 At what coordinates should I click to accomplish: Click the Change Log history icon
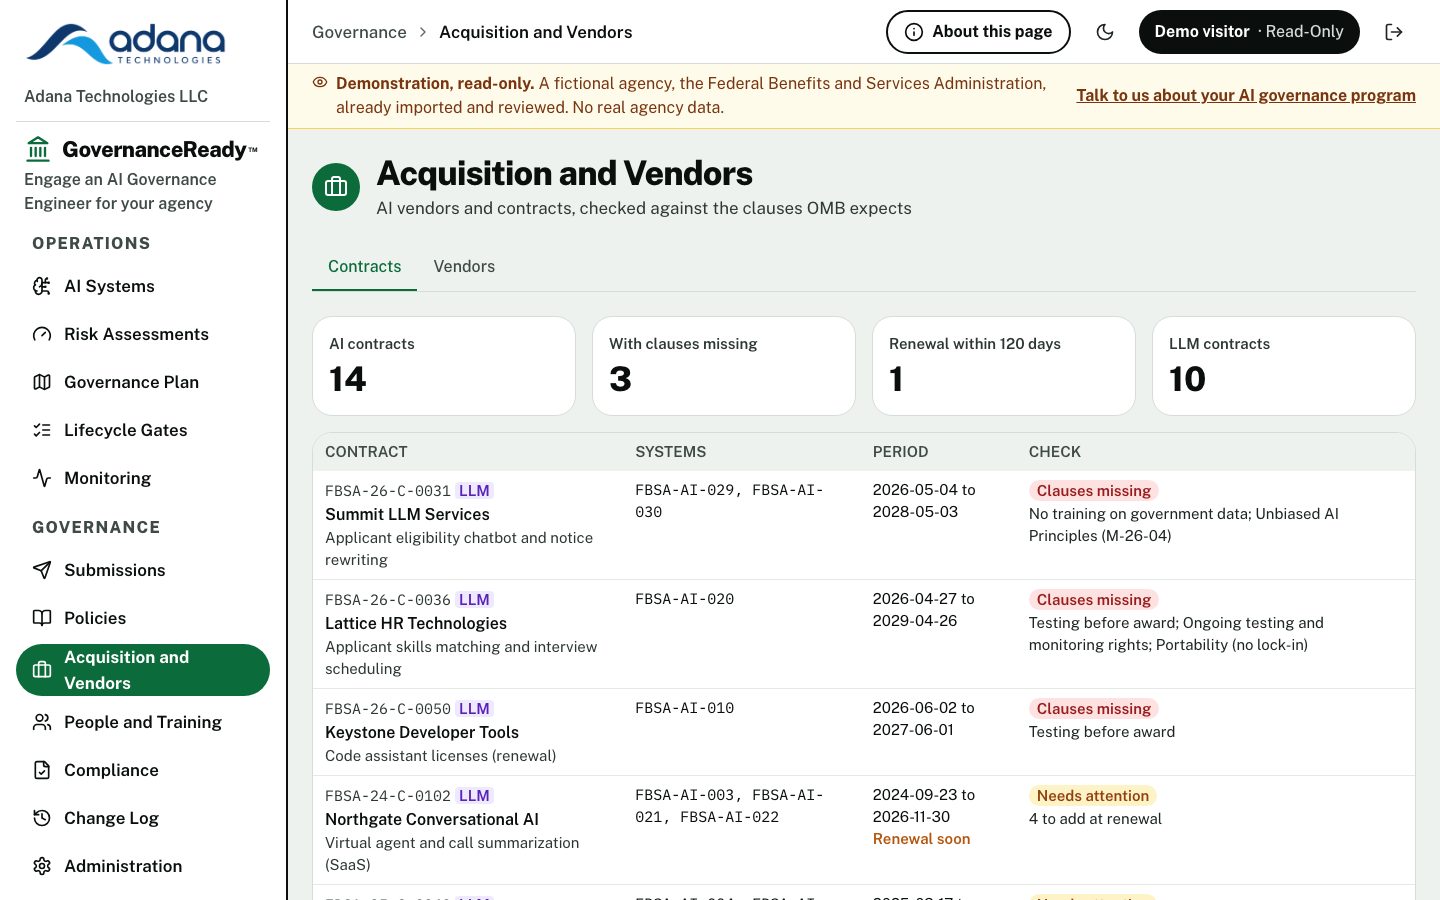pos(42,818)
